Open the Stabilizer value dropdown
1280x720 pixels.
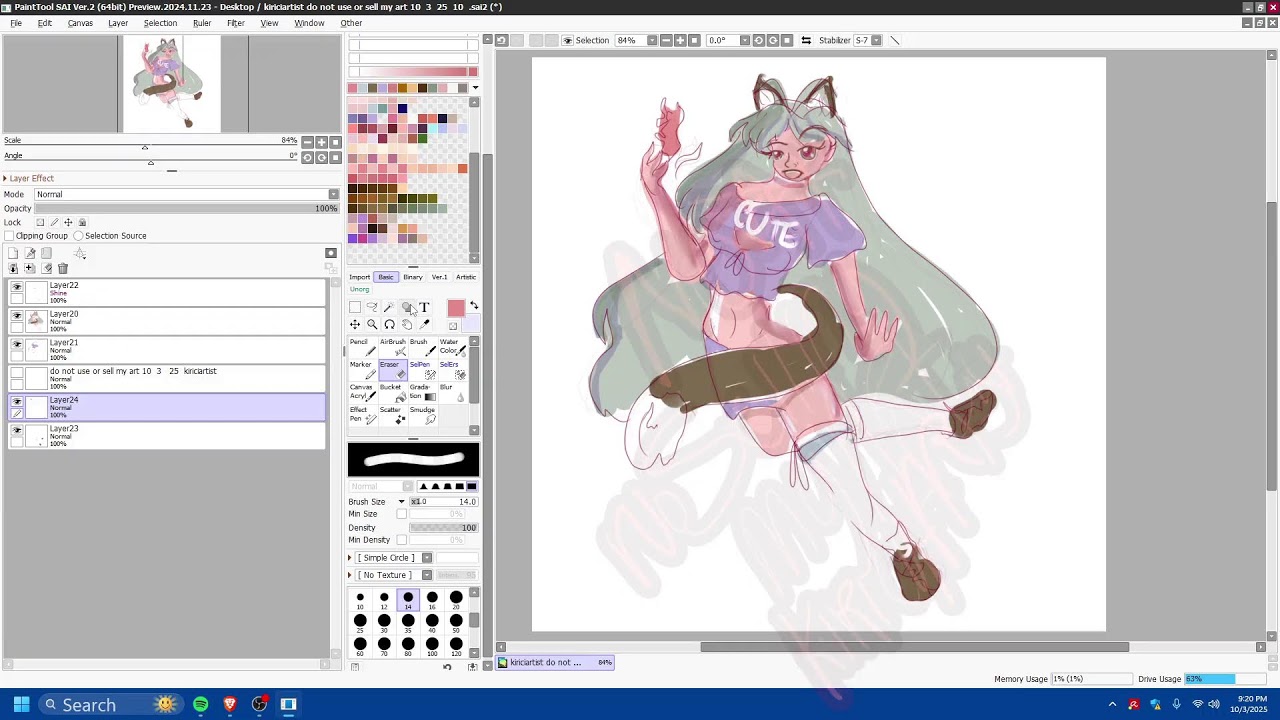pos(877,40)
